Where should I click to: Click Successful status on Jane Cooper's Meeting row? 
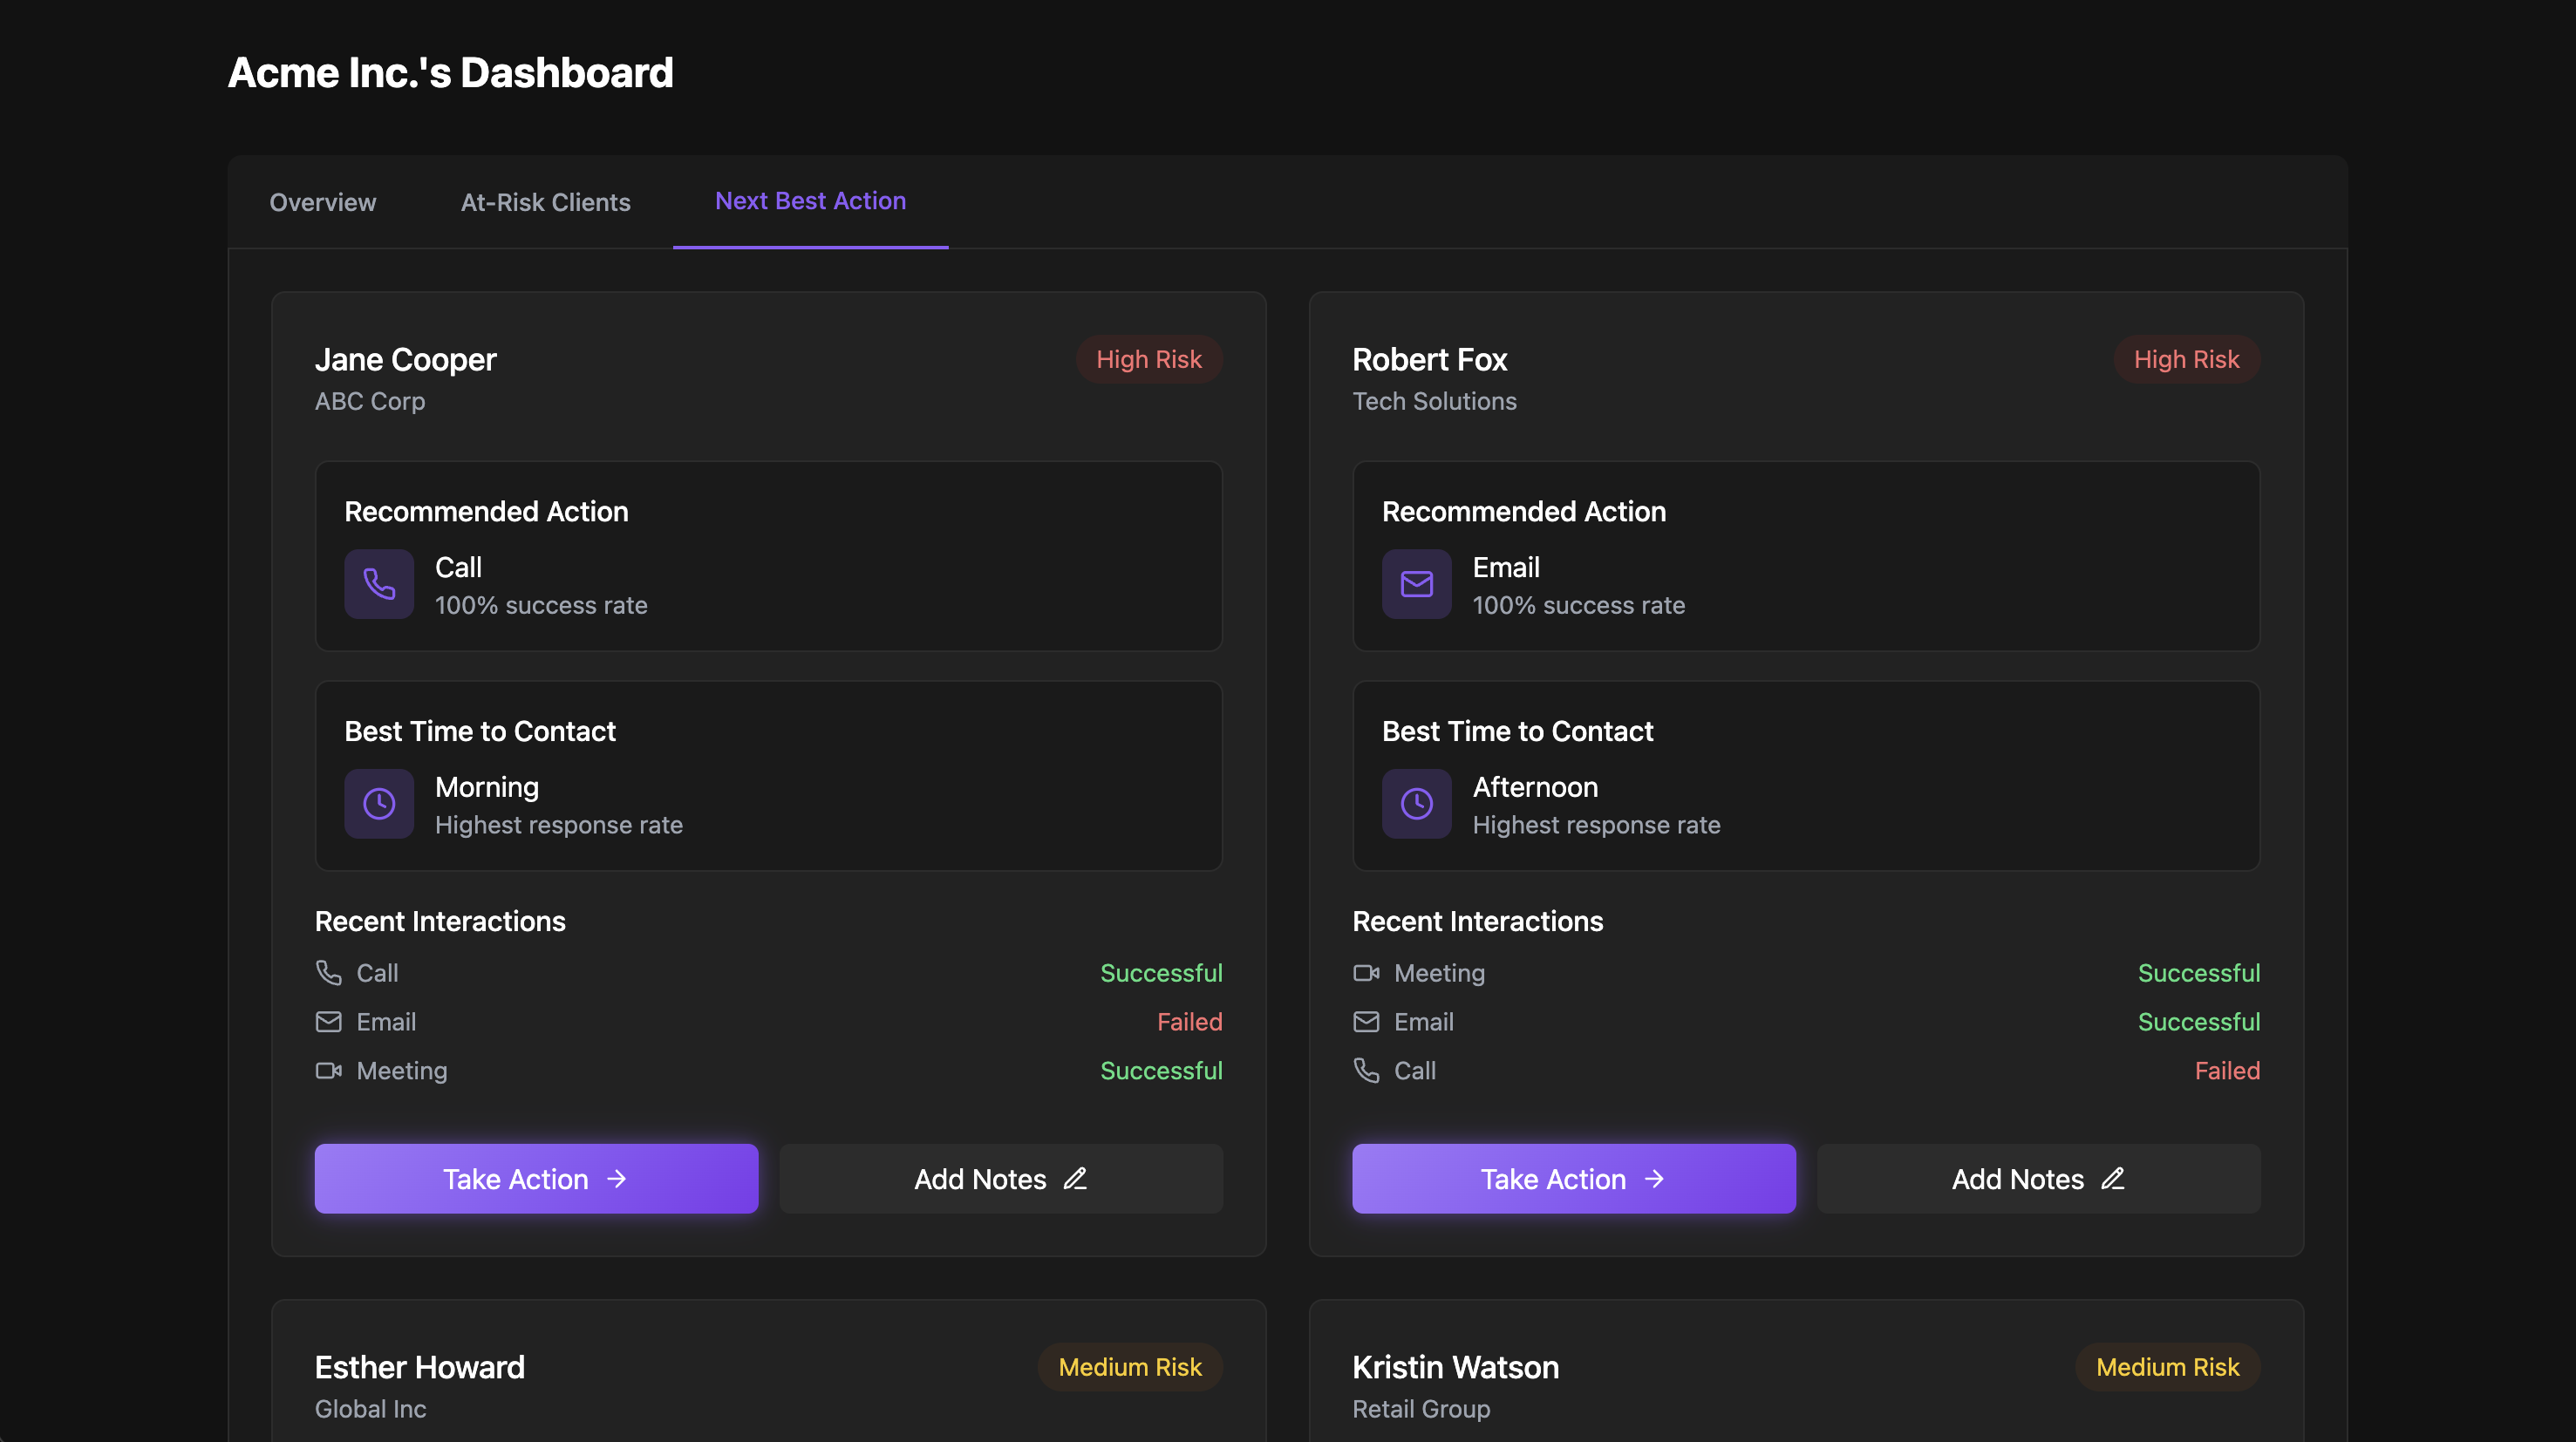pyautogui.click(x=1161, y=1071)
